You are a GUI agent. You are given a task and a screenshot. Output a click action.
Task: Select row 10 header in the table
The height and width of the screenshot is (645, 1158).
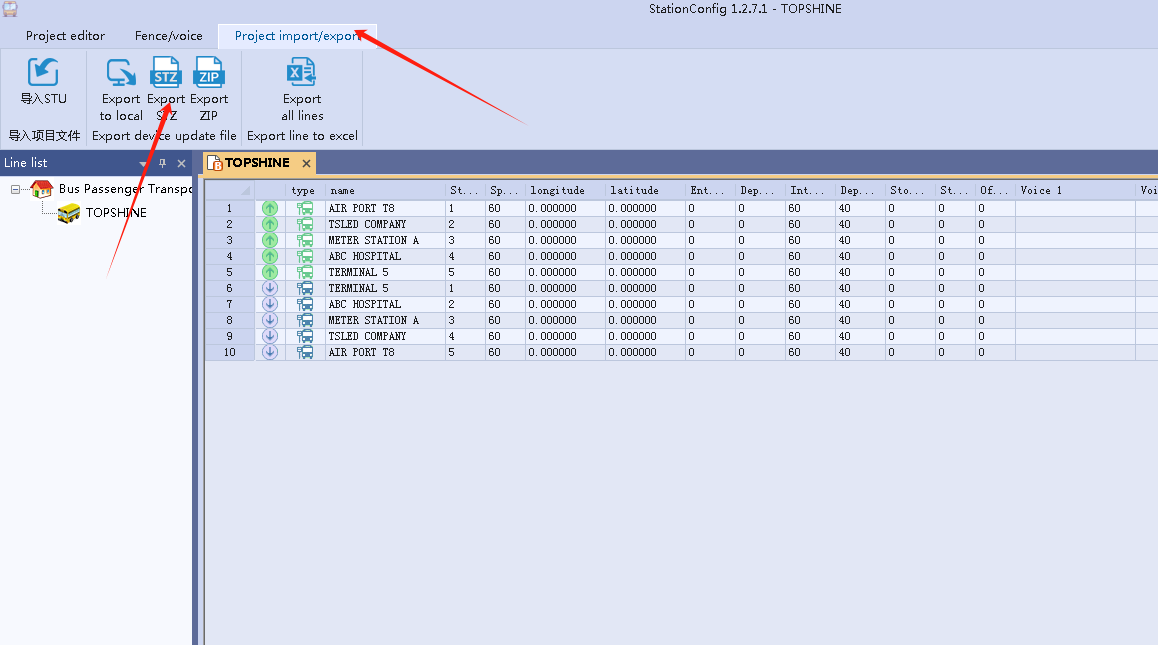click(229, 352)
